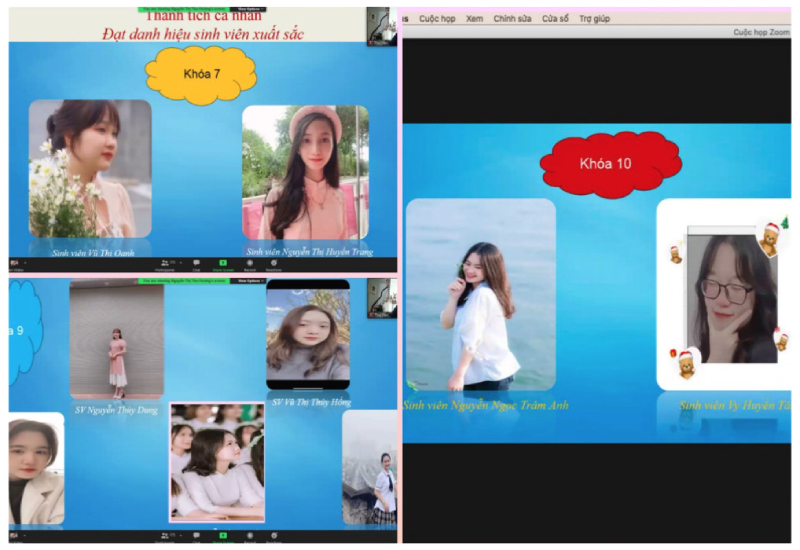Click green screen-sharing banner in top-left window
Viewport: 800px width, 550px height.
(x=184, y=9)
